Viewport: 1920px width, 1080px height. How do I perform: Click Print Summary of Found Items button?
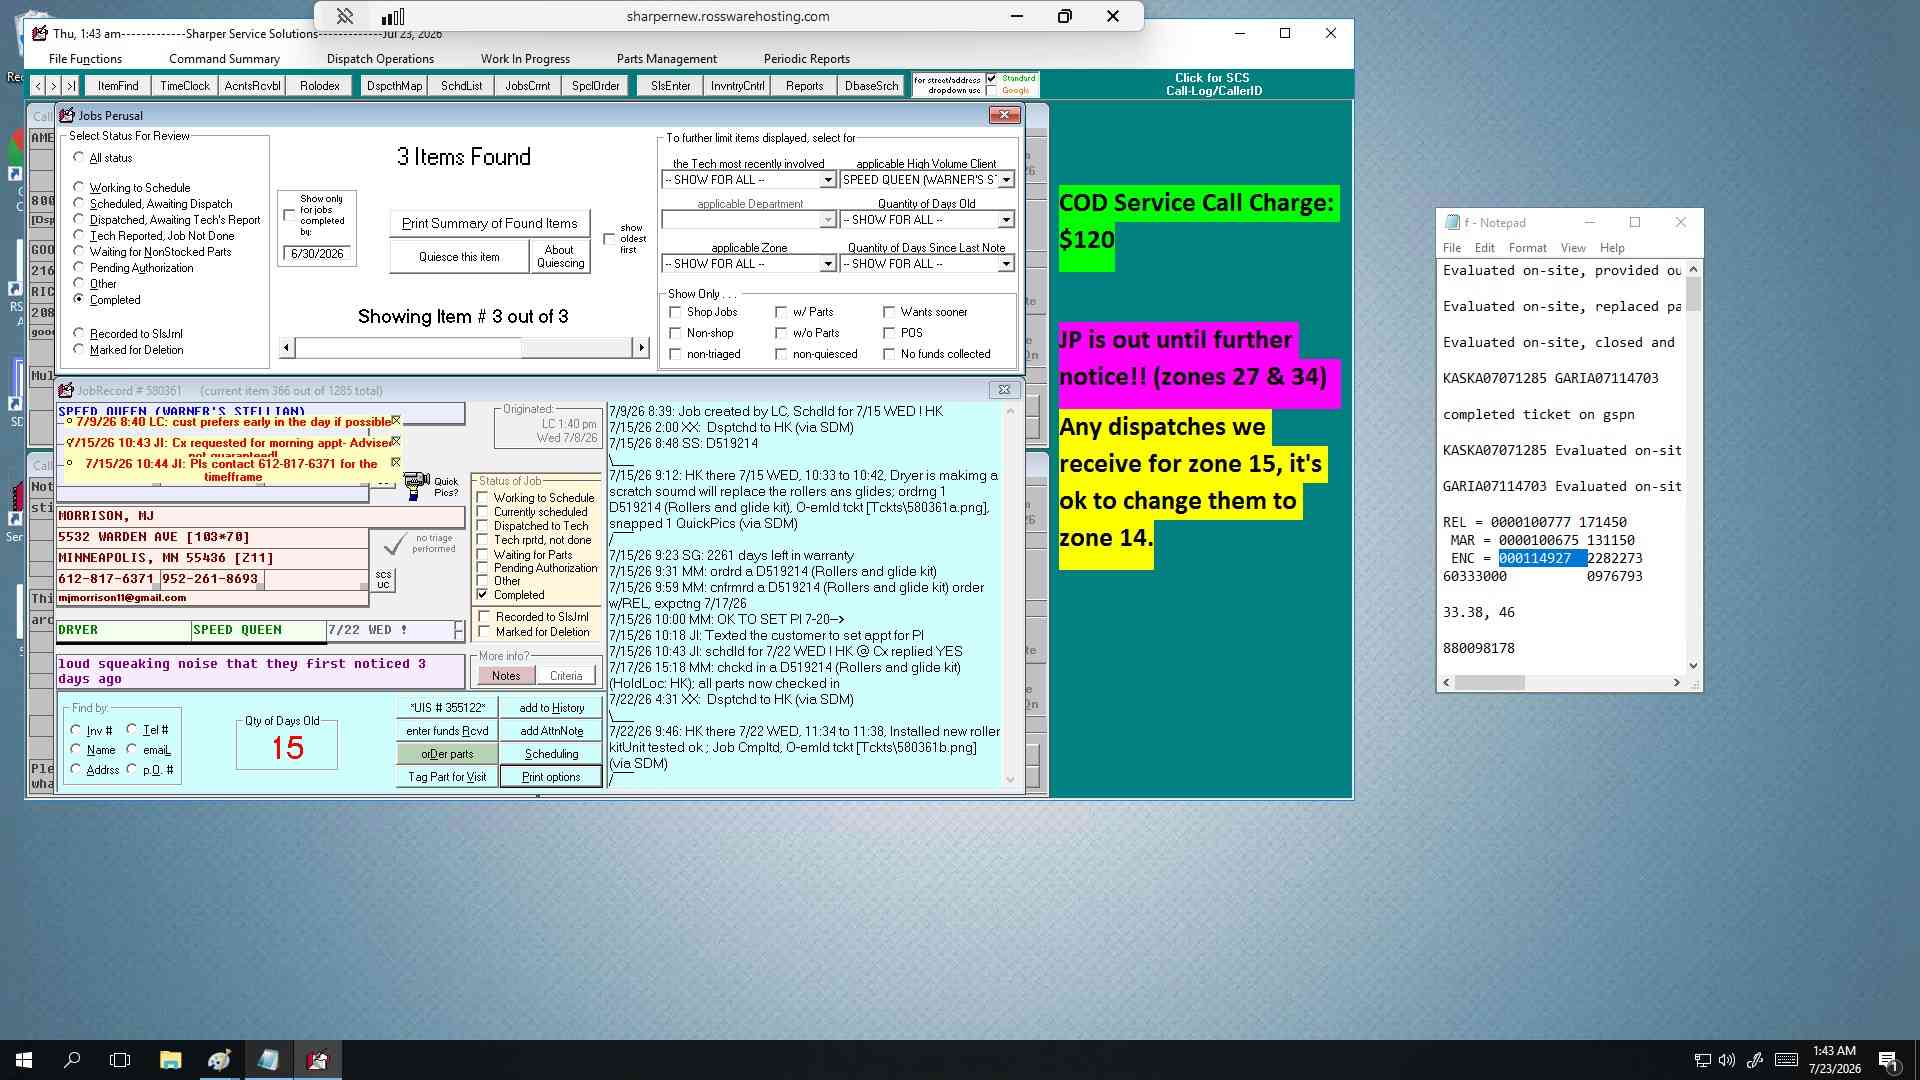click(489, 223)
